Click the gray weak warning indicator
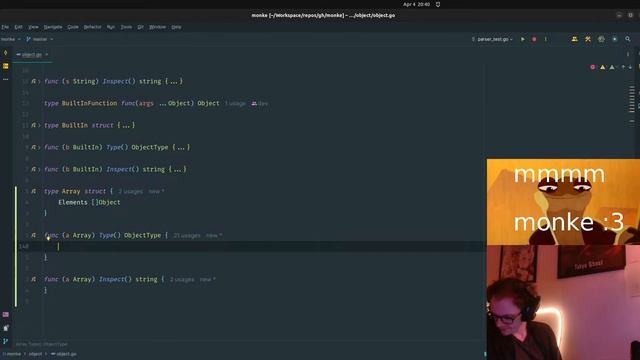 (612, 67)
